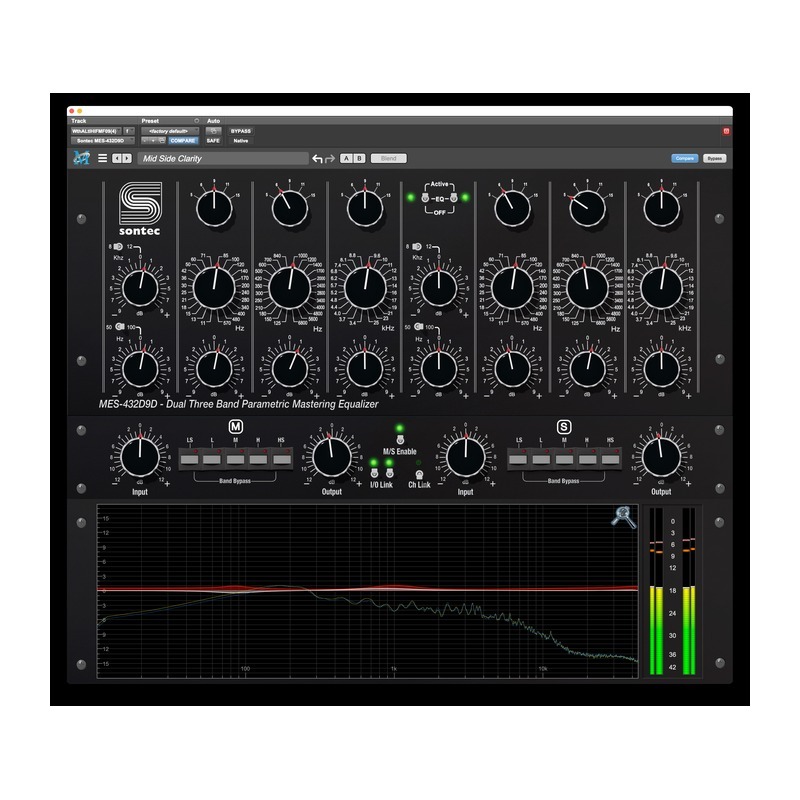The height and width of the screenshot is (800, 800).
Task: Bypass the LS band in M section
Action: [x=189, y=459]
